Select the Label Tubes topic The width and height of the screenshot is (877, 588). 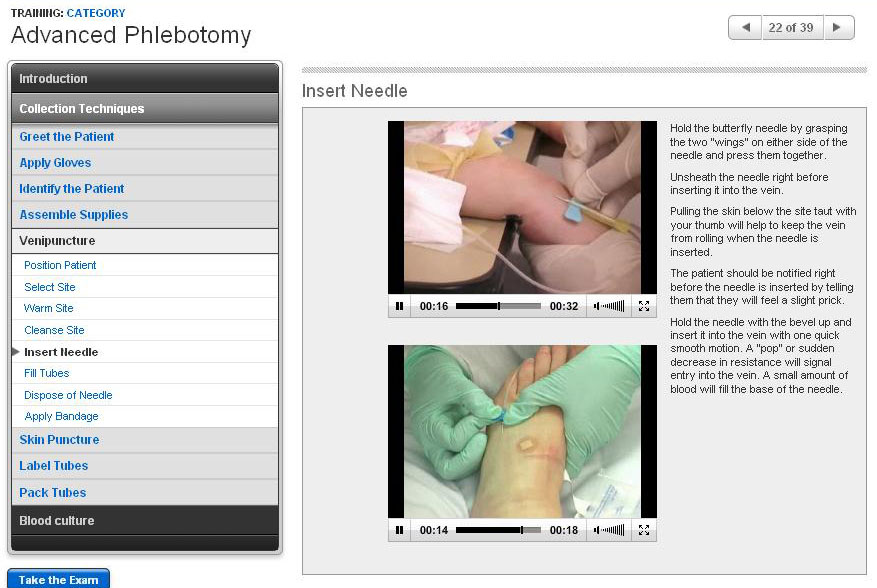[54, 466]
